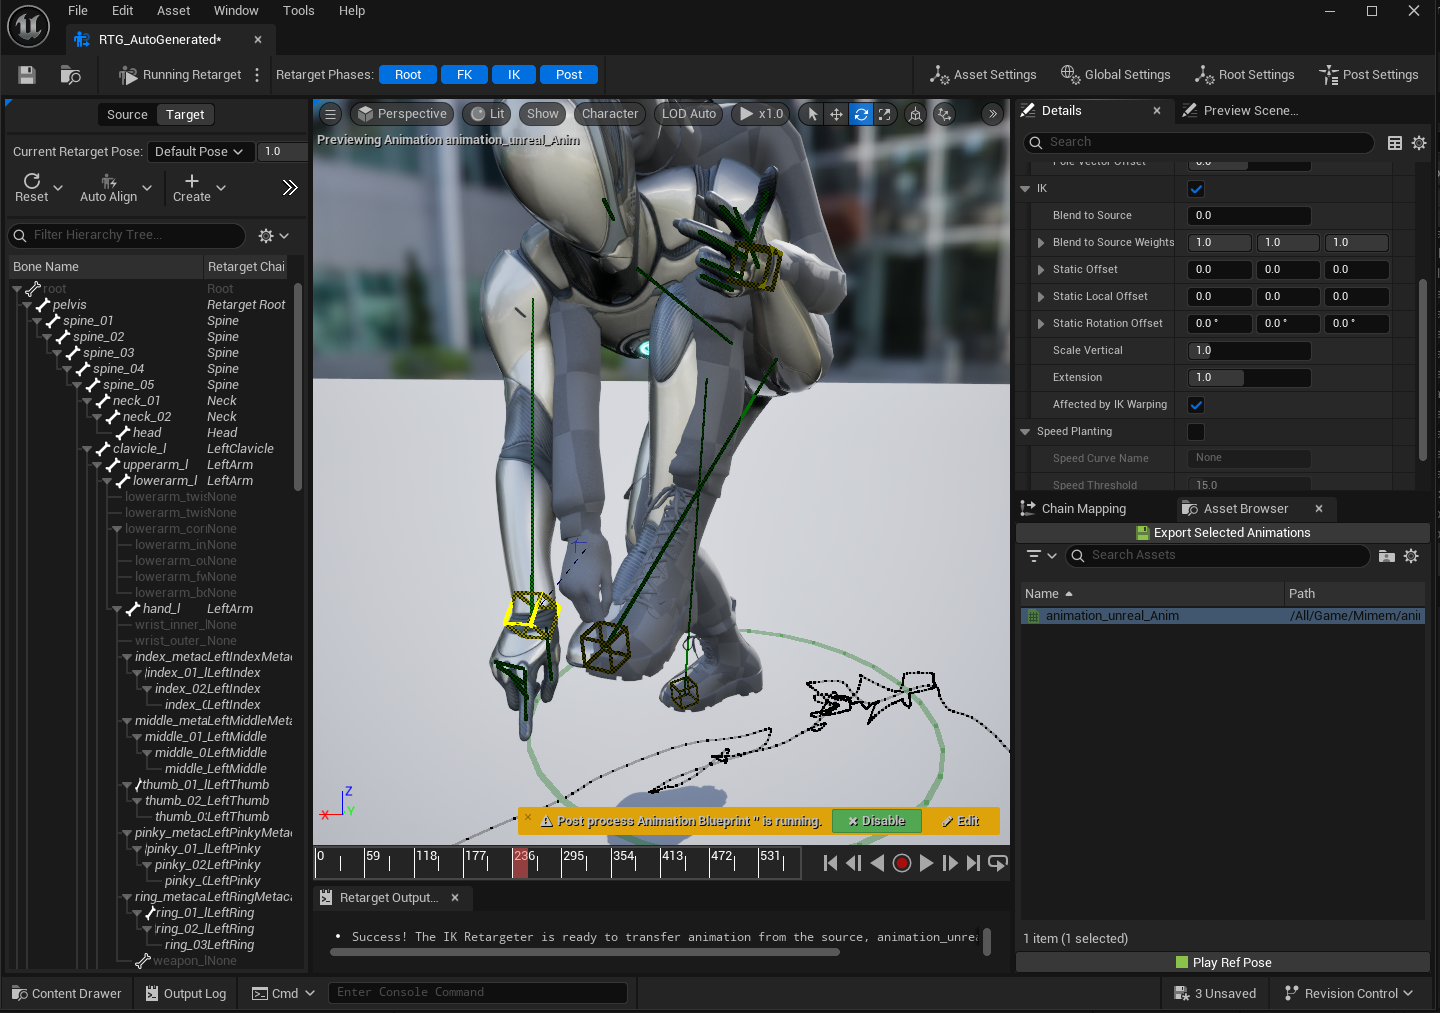Activate the translate gizmo tool

coord(836,114)
